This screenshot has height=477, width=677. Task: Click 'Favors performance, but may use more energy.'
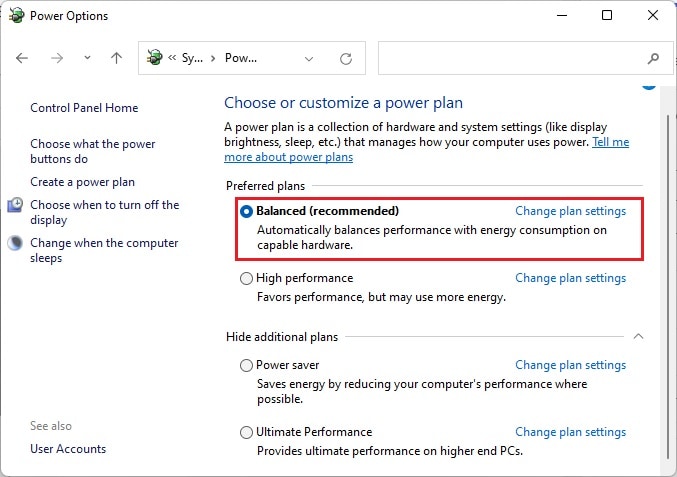tap(381, 297)
